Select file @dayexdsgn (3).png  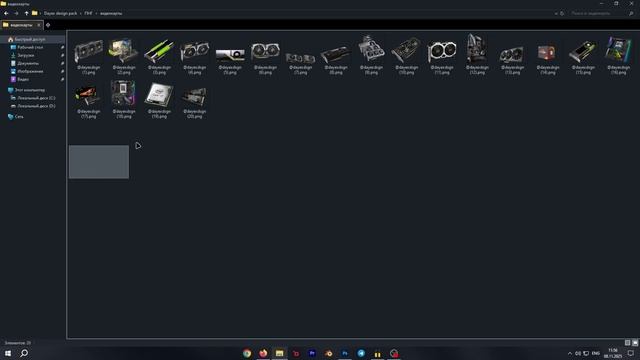coord(159,56)
